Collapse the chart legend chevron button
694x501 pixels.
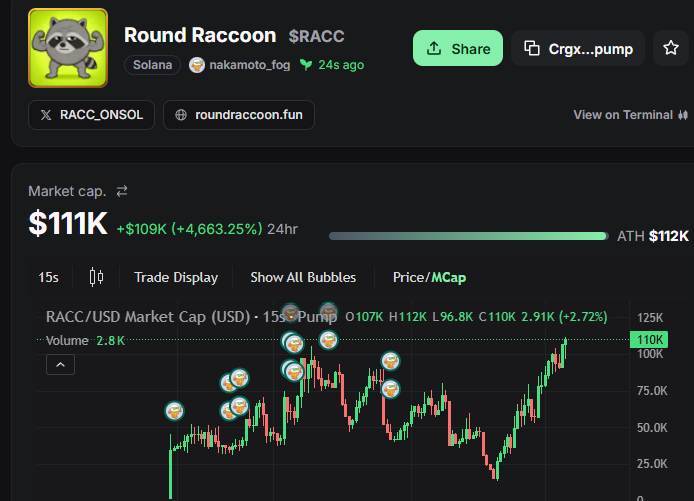60,365
